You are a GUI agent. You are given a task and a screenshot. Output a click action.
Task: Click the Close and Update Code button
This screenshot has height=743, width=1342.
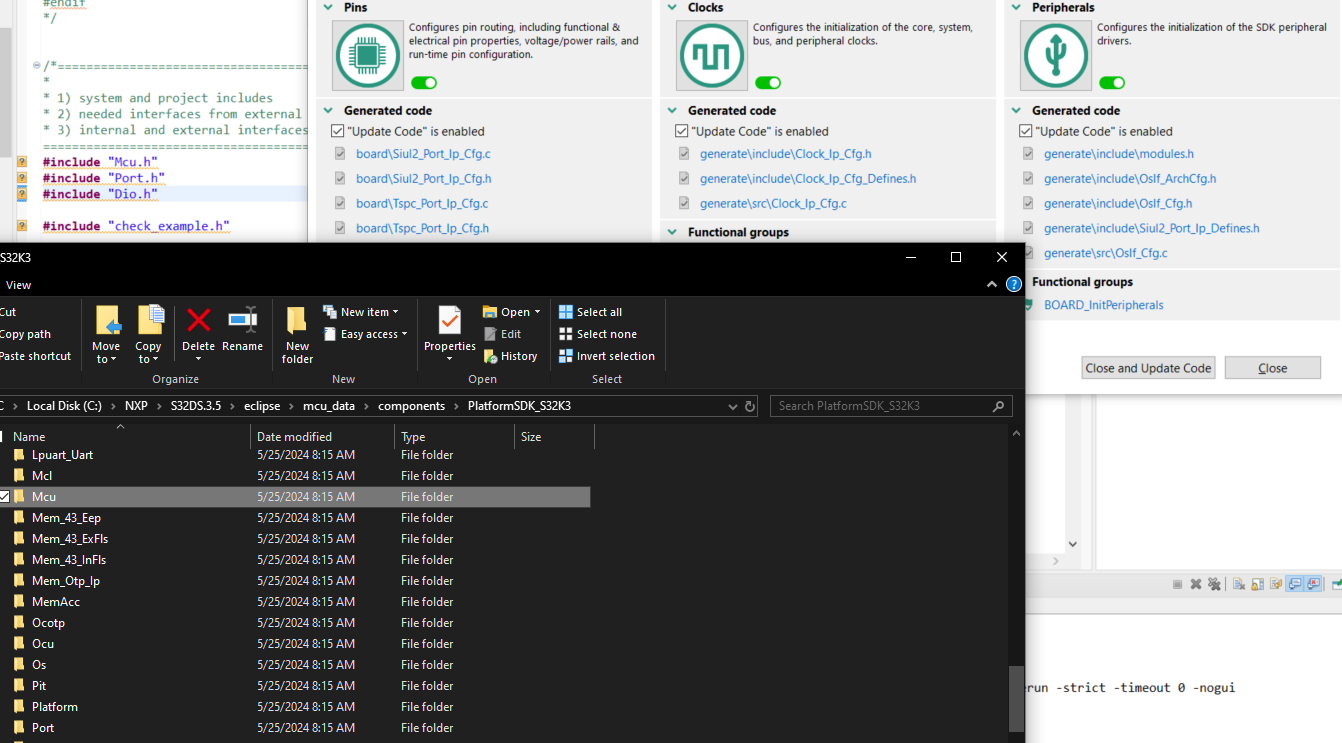(x=1148, y=368)
